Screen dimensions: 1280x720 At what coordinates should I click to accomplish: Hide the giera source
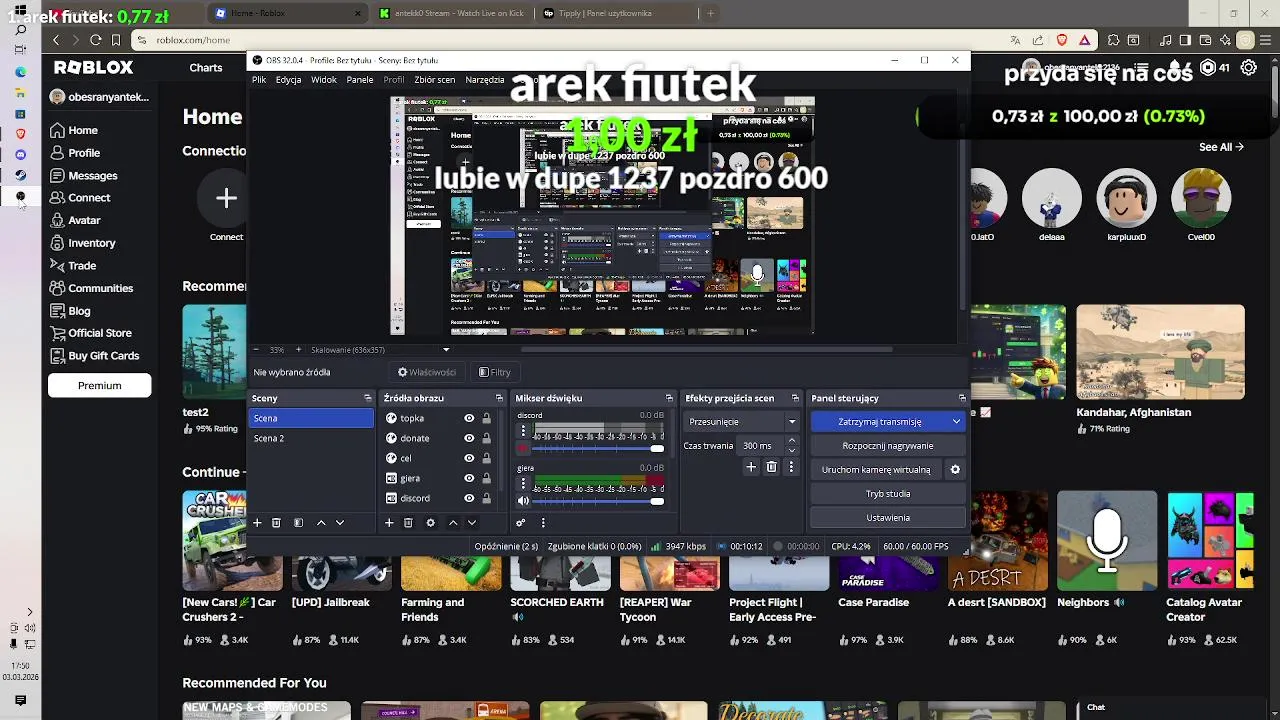point(469,478)
